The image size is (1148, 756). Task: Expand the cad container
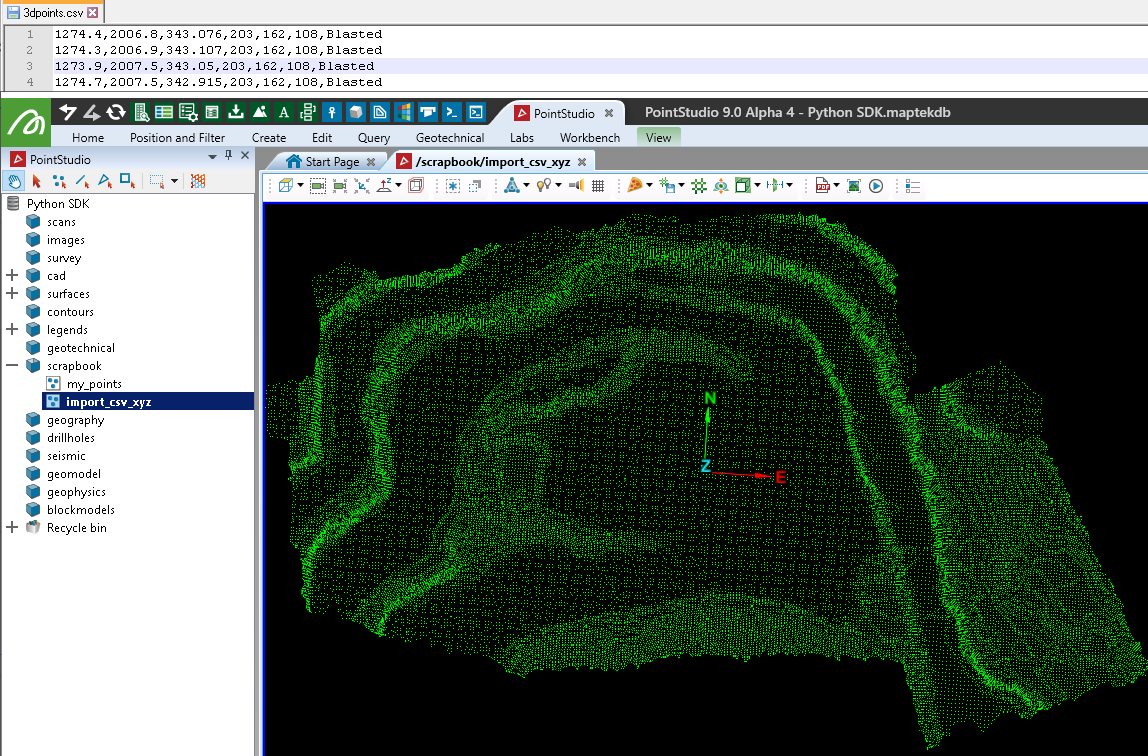tap(12, 275)
